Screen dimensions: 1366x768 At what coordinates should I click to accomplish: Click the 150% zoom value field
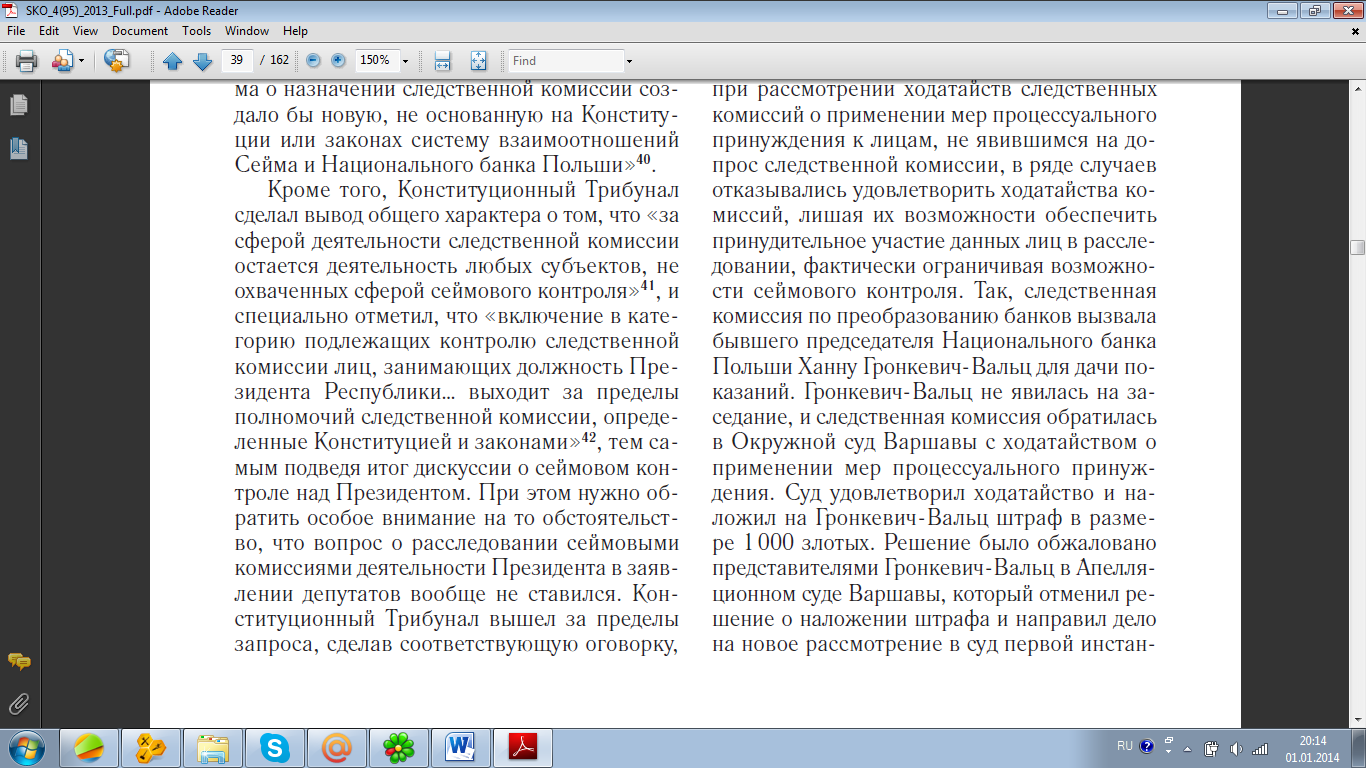coord(375,60)
